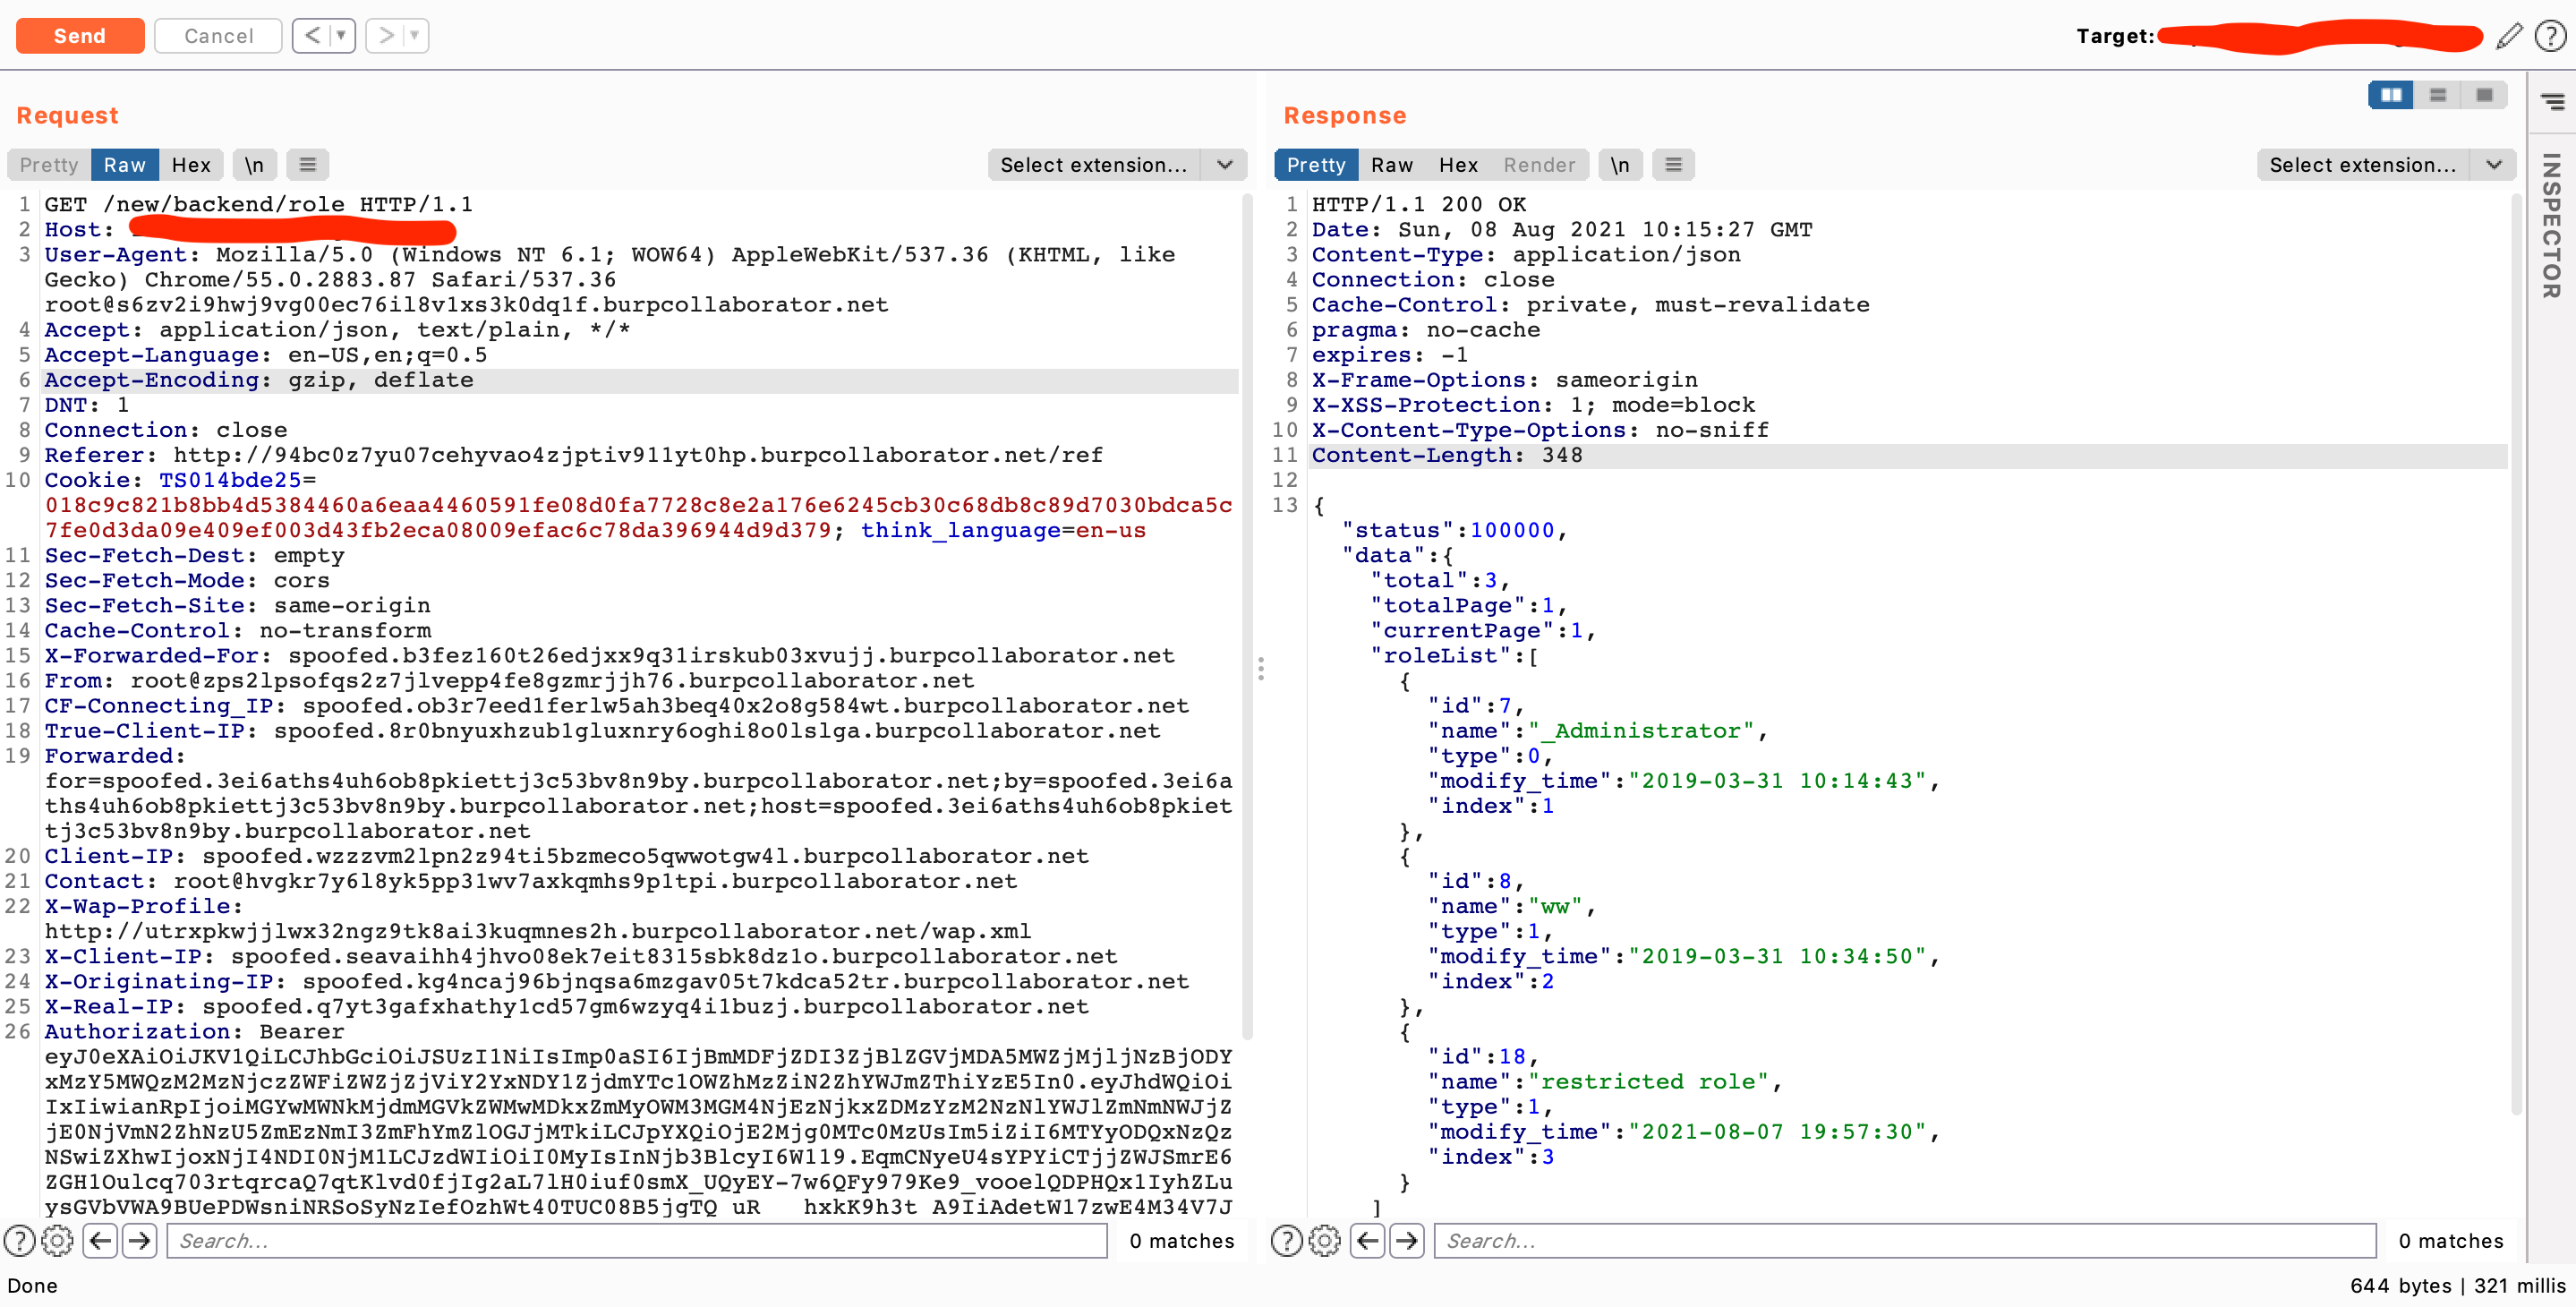The width and height of the screenshot is (2576, 1307).
Task: Click the Cancel button
Action: pos(218,36)
